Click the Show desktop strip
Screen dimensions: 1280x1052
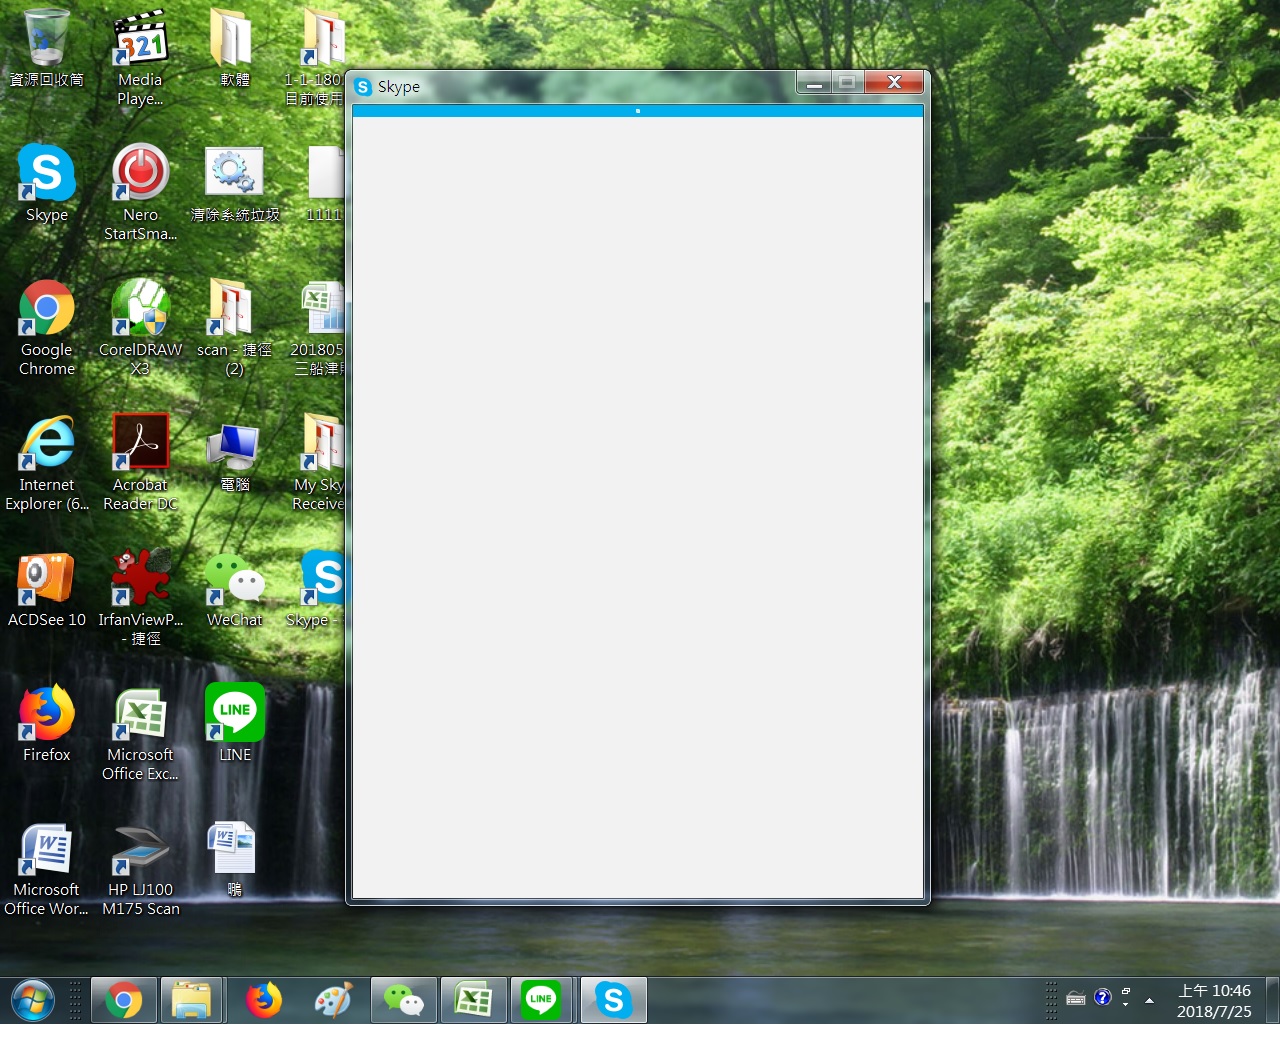pos(1272,1000)
